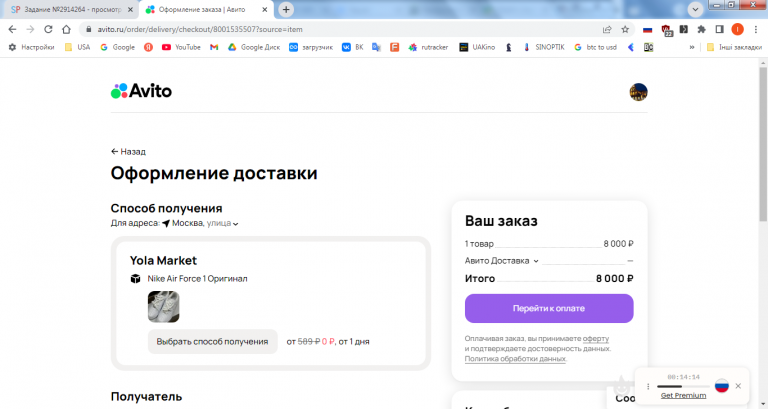This screenshot has height=409, width=768.
Task: Click the page vertical scrollbar thumb
Action: (x=763, y=144)
